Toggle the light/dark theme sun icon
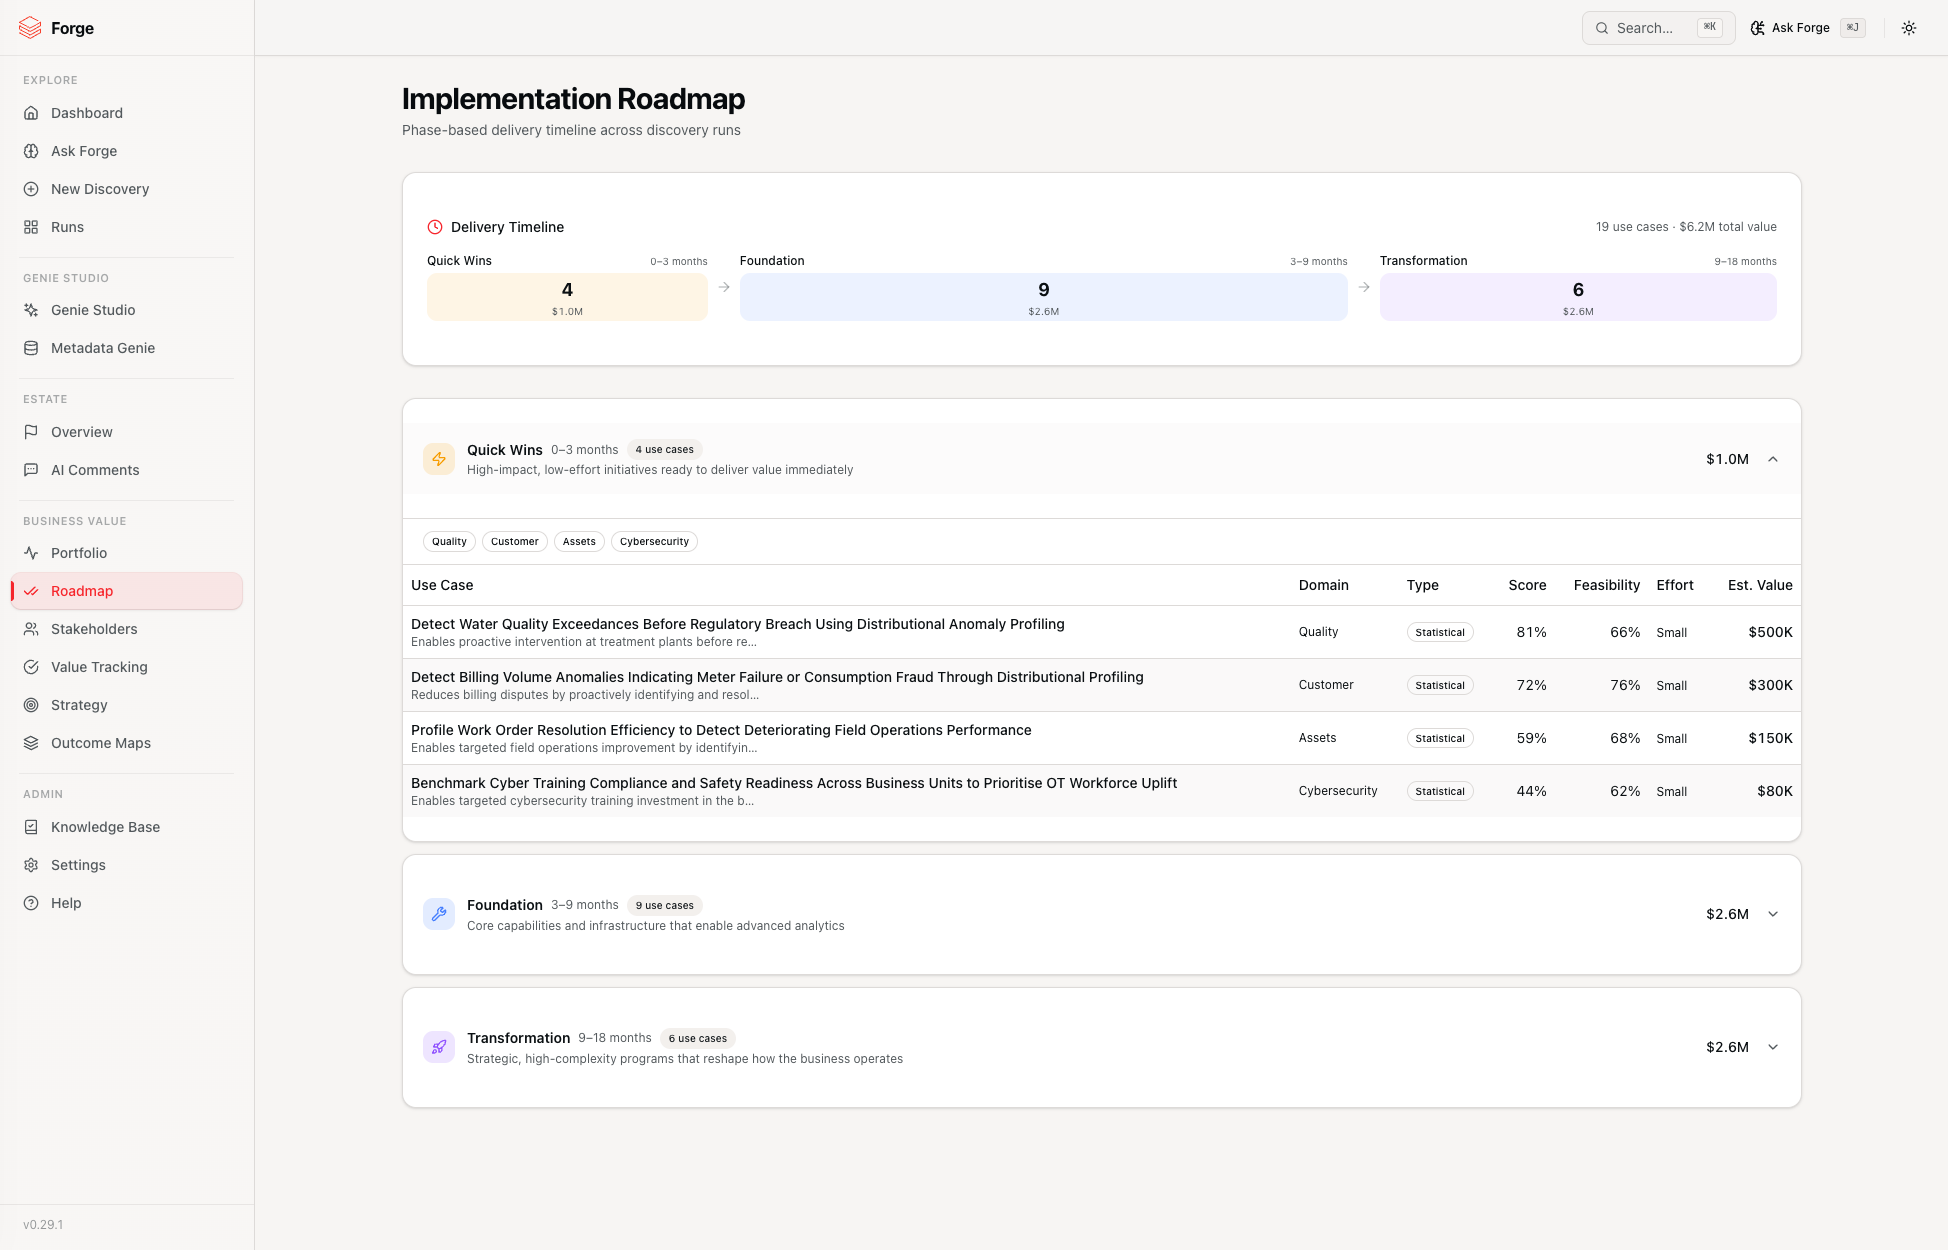 (x=1909, y=28)
